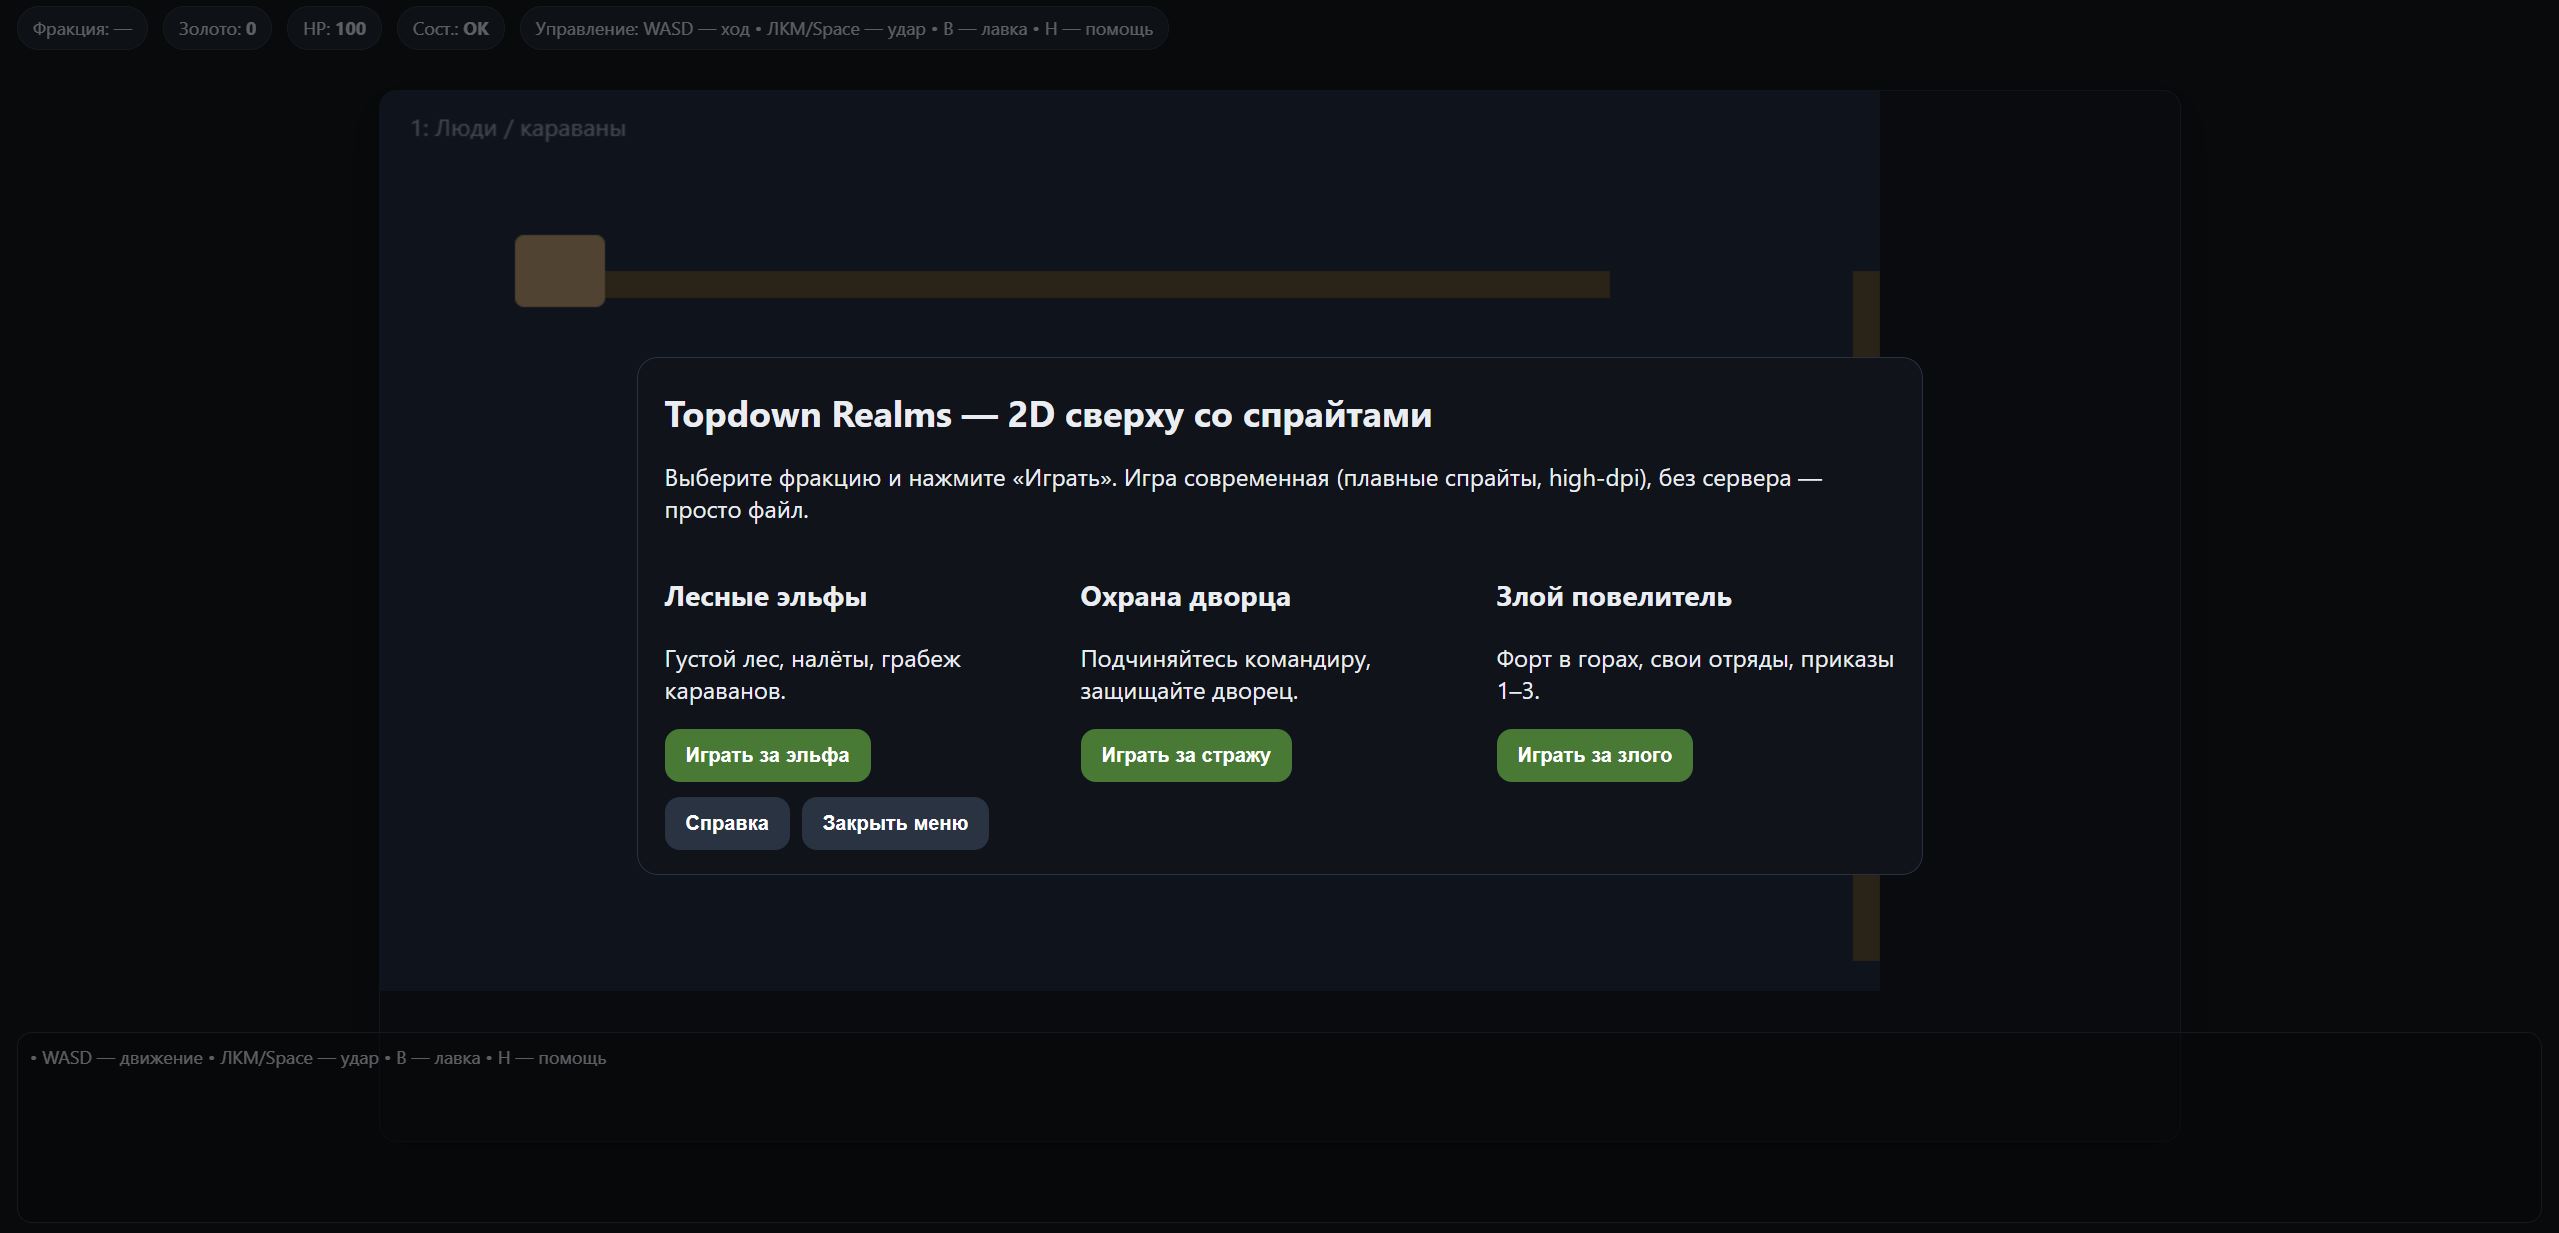Select the 'Злой повелитель' faction heading

(x=1613, y=597)
